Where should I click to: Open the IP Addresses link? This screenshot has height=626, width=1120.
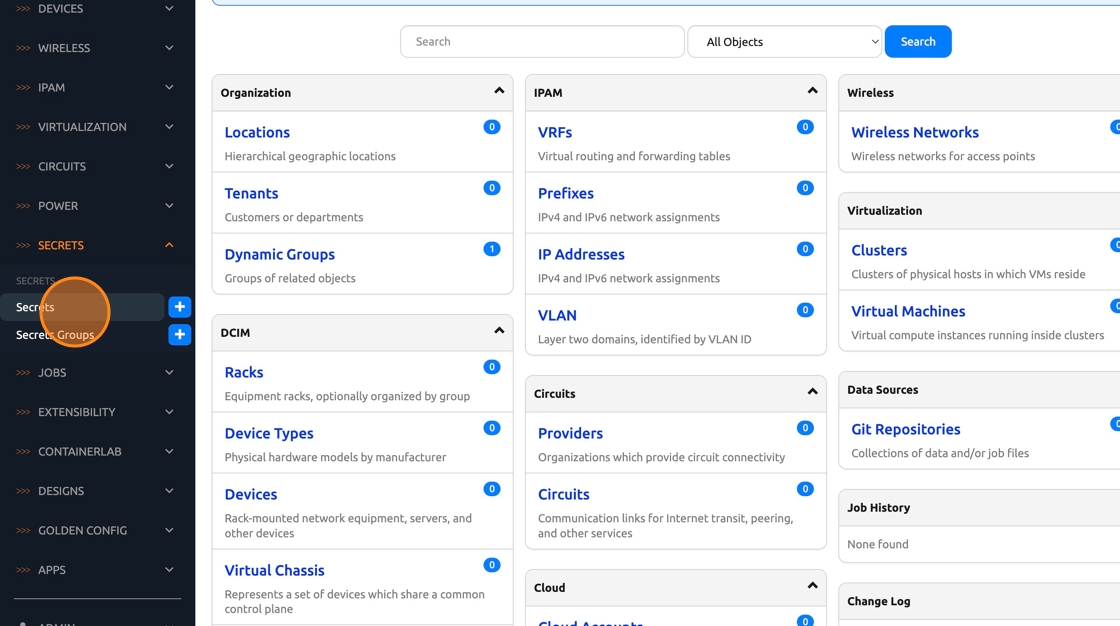[x=581, y=254]
